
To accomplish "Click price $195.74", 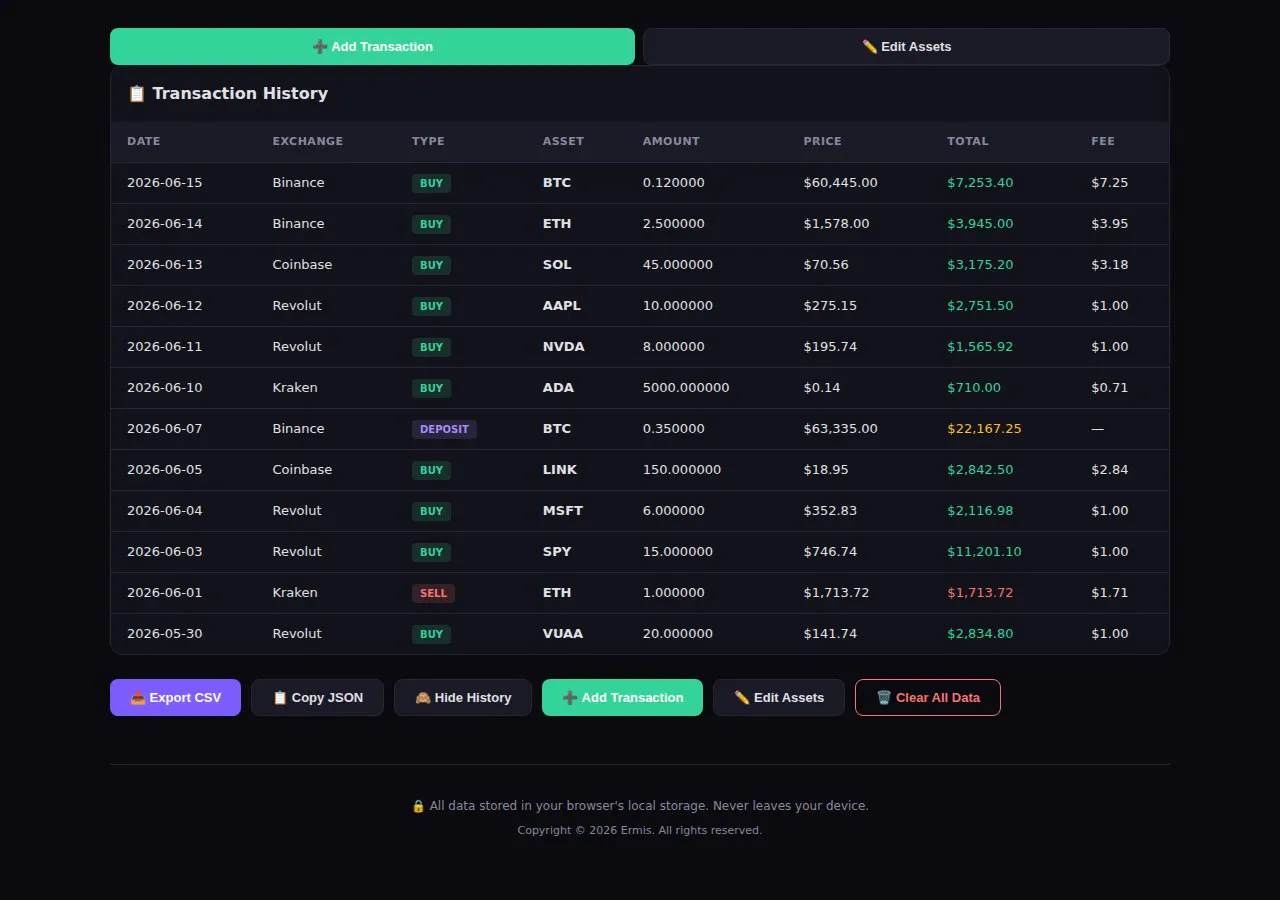I will (830, 347).
